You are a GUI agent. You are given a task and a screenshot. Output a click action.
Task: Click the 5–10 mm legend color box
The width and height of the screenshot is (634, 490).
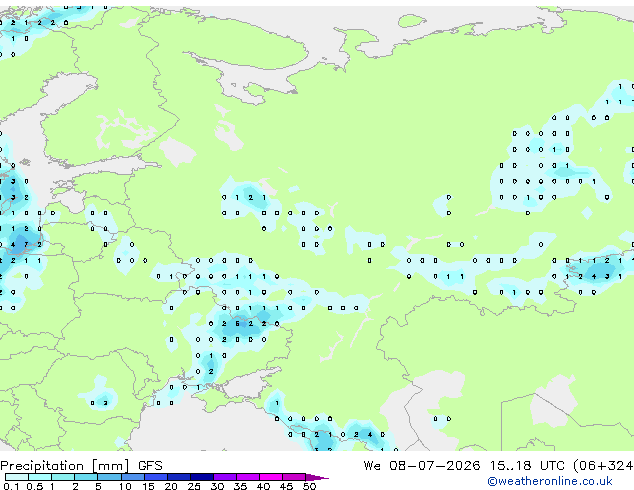tap(110, 477)
